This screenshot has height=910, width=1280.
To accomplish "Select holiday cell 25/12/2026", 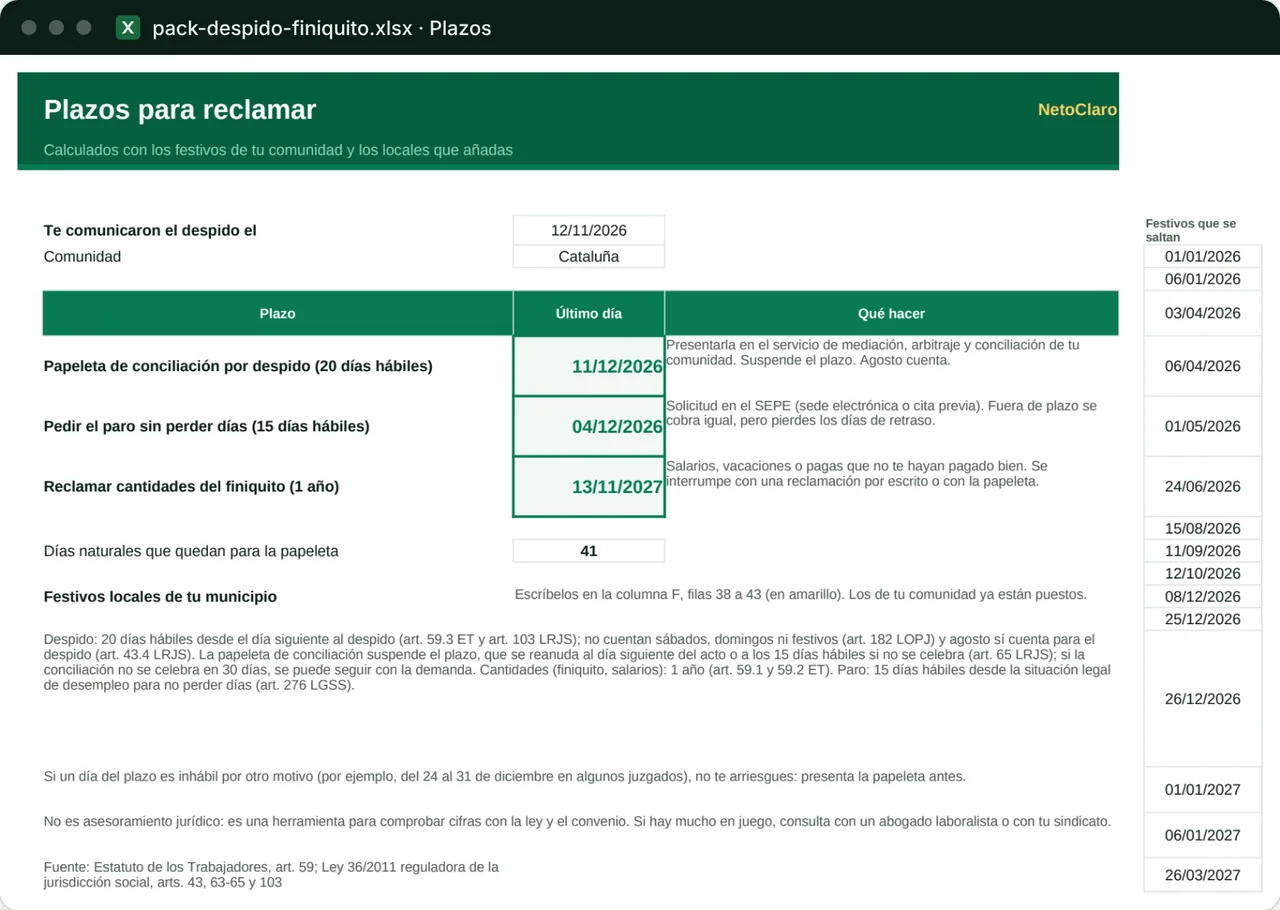I will [1202, 619].
